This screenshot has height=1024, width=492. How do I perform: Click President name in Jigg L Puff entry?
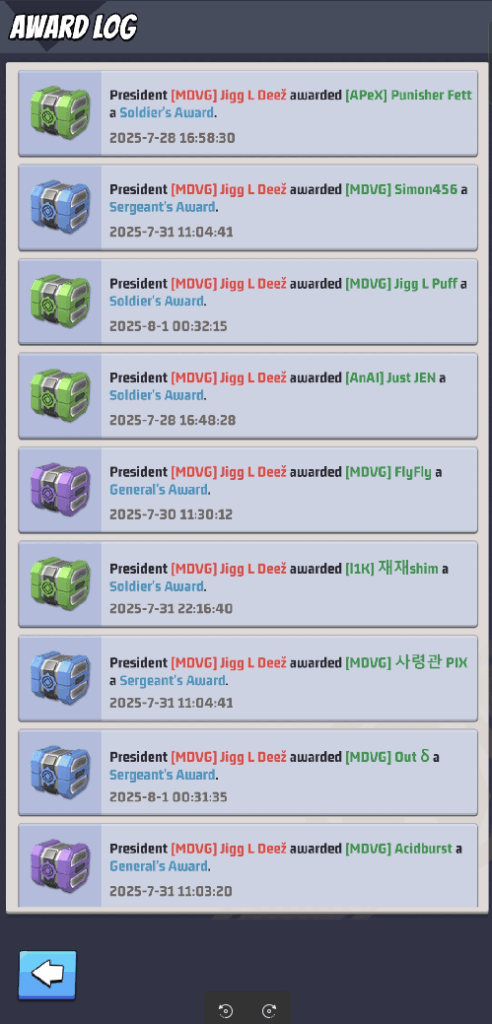pos(229,283)
